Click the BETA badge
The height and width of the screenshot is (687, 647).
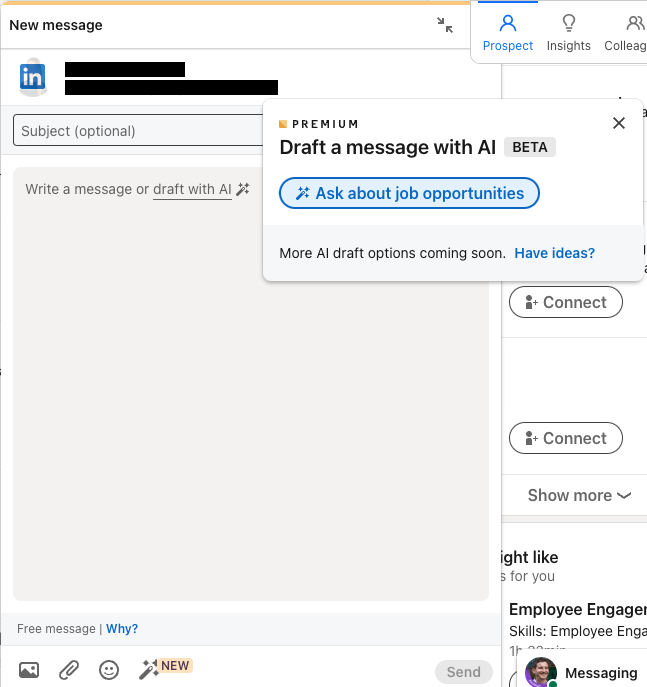pyautogui.click(x=530, y=147)
